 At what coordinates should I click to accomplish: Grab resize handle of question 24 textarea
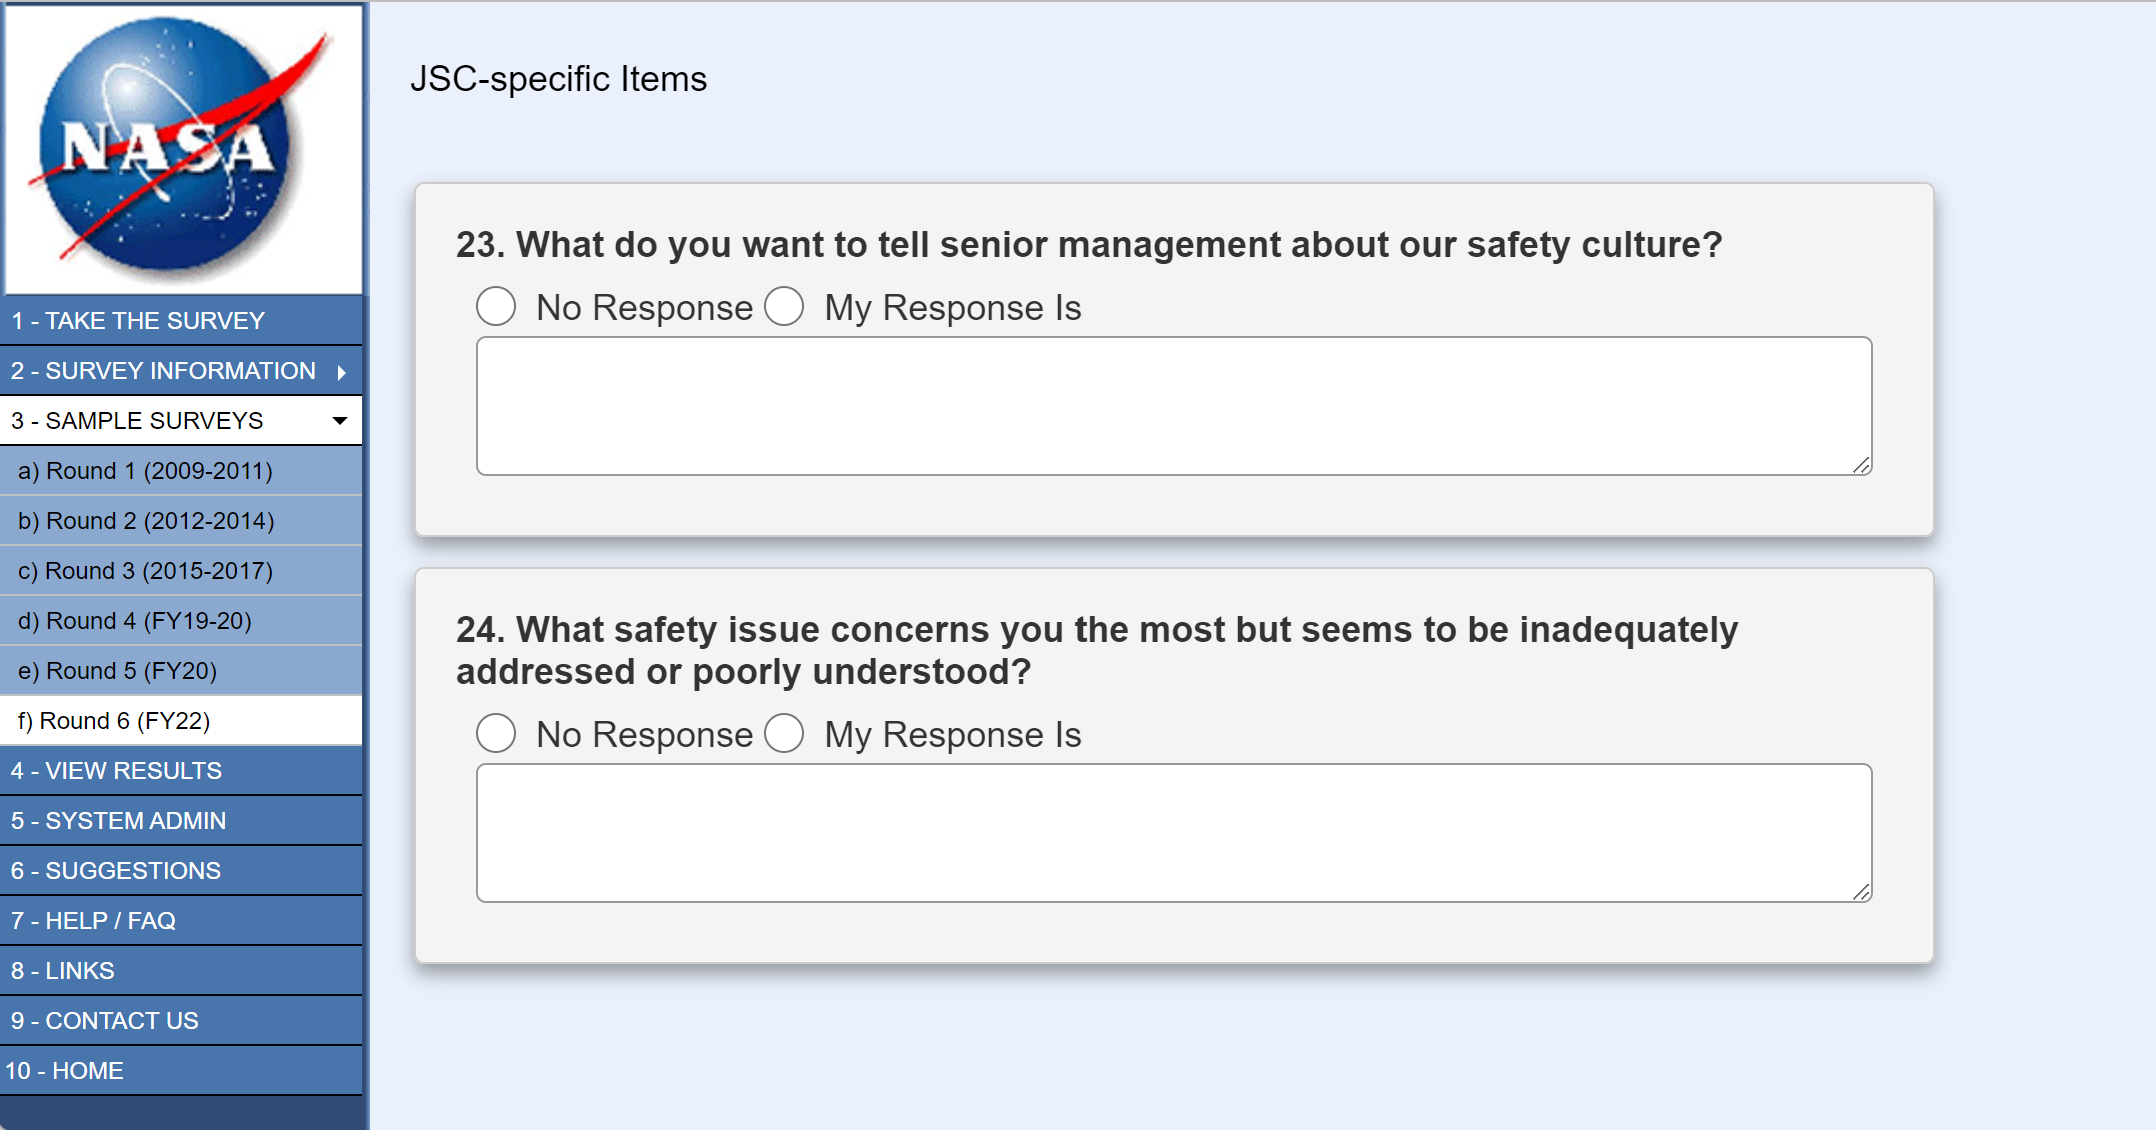[x=1861, y=892]
